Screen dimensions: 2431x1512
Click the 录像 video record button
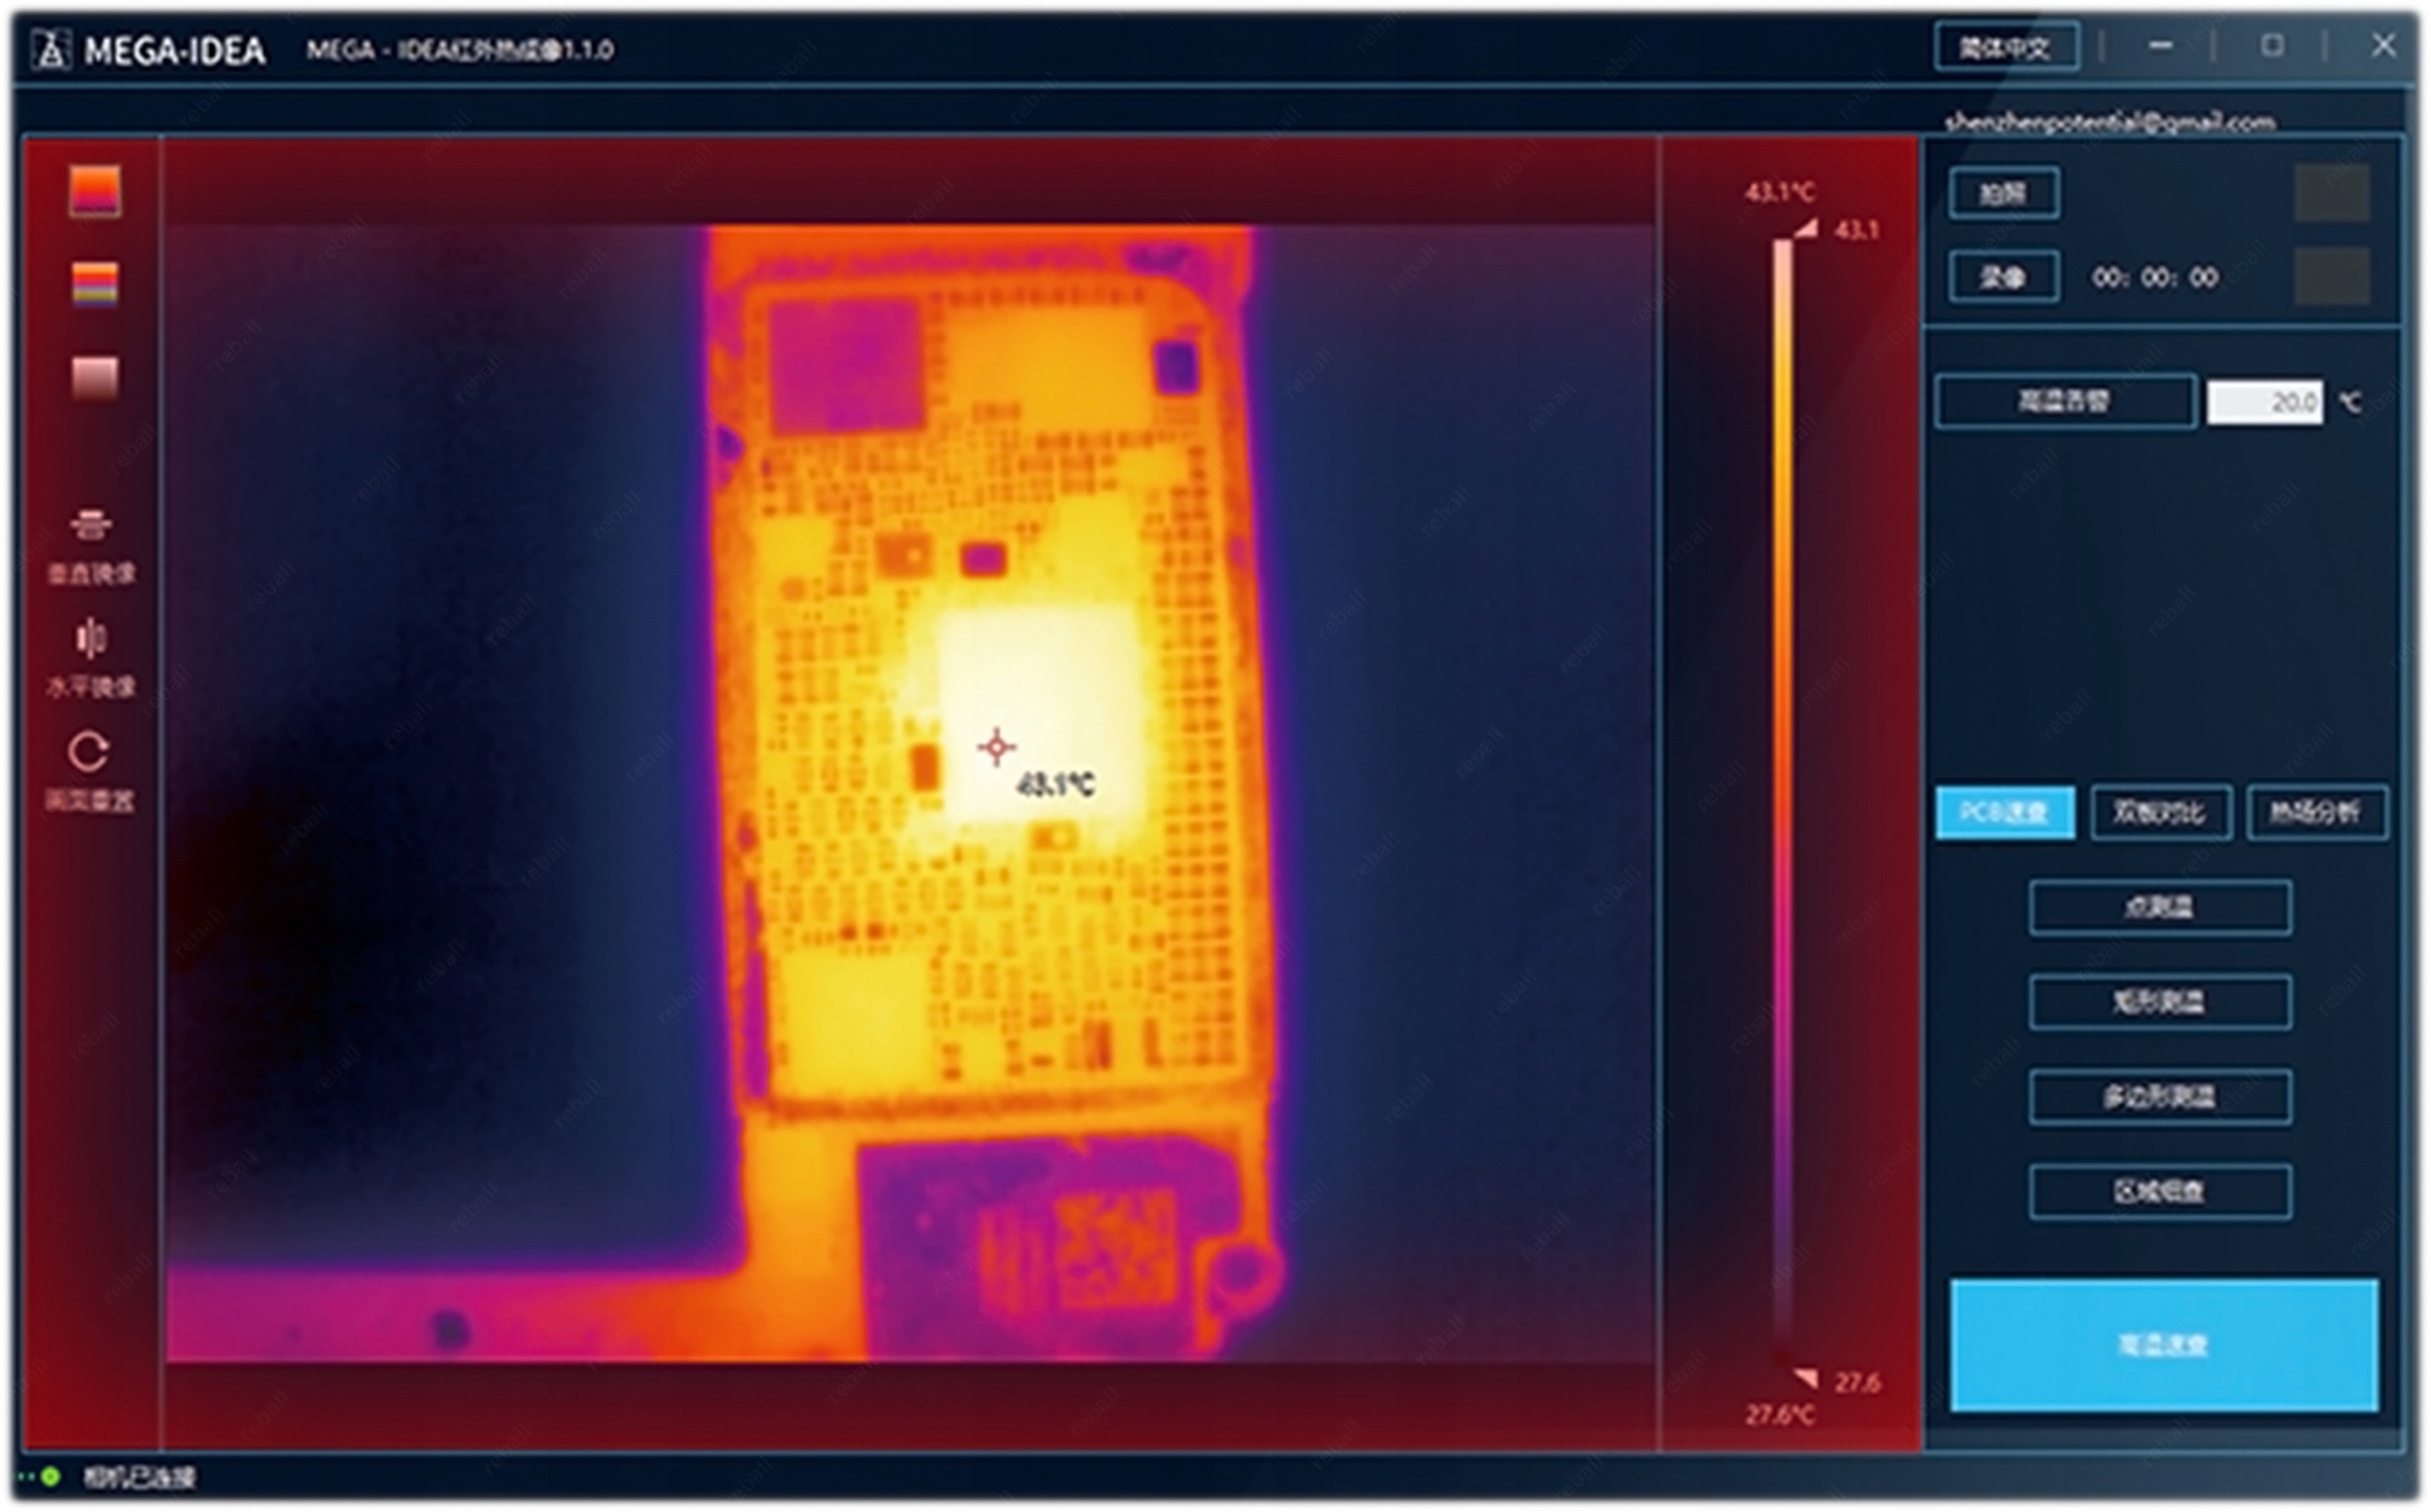(2003, 277)
